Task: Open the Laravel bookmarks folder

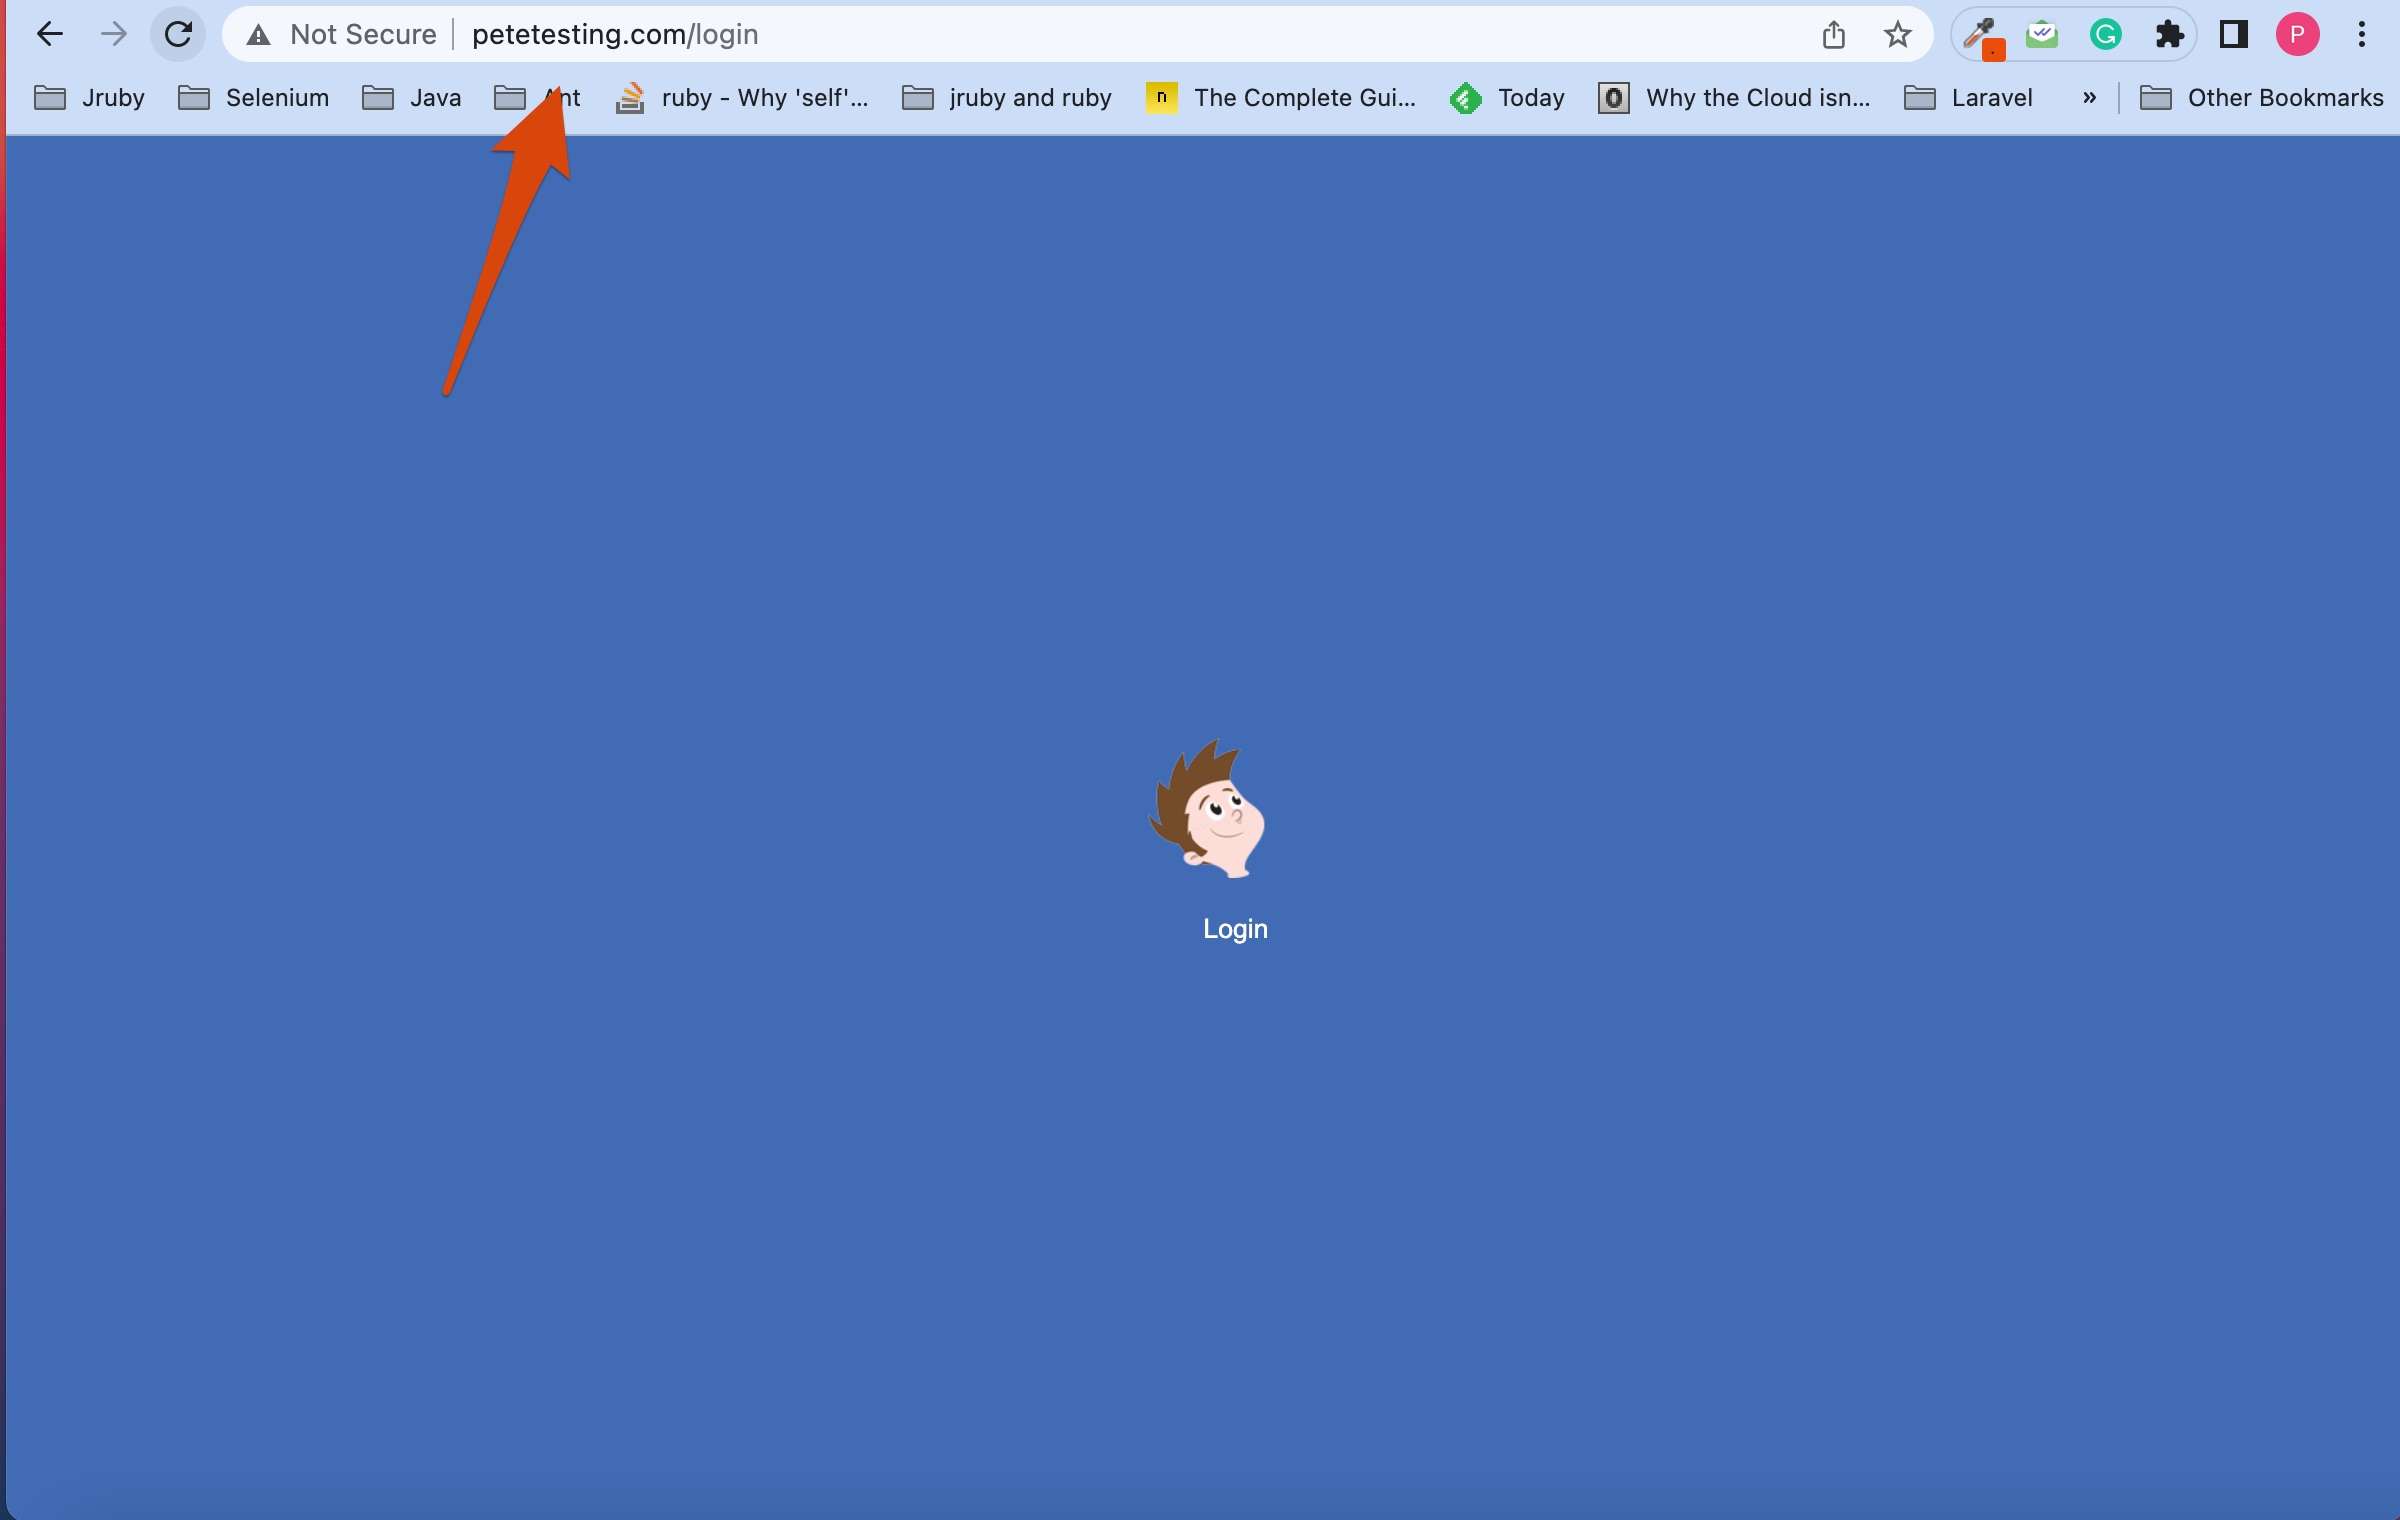Action: [1968, 98]
